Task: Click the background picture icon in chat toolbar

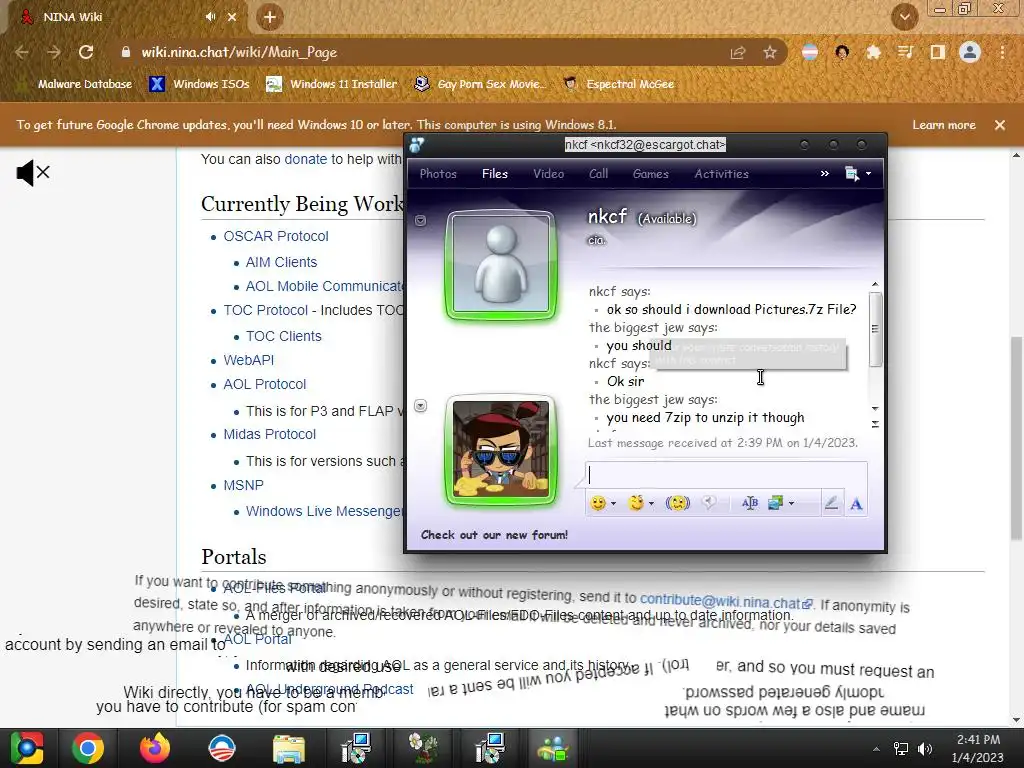Action: (775, 503)
